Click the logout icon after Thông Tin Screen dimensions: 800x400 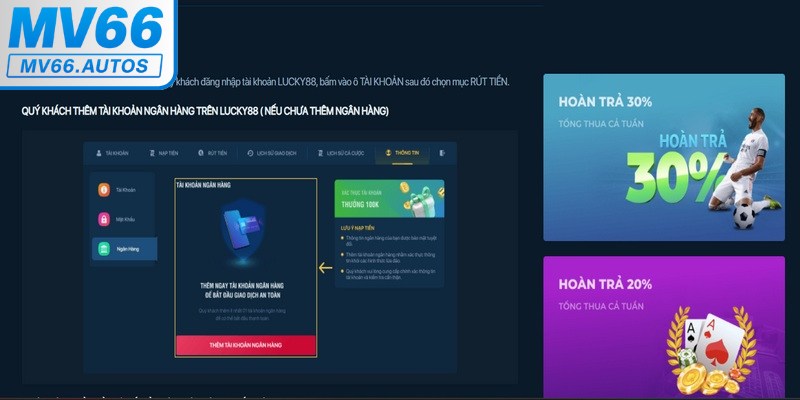click(x=442, y=153)
